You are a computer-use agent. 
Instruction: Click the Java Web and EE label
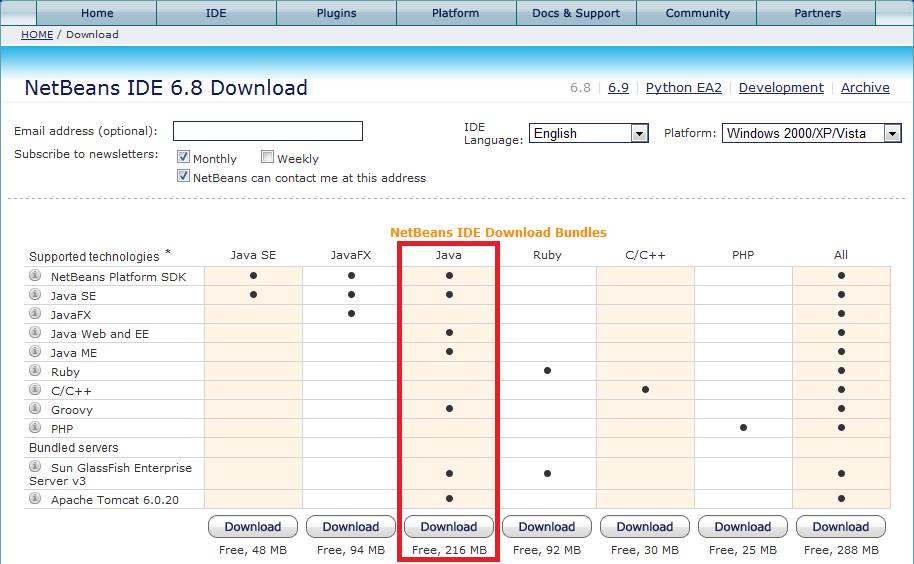(100, 334)
